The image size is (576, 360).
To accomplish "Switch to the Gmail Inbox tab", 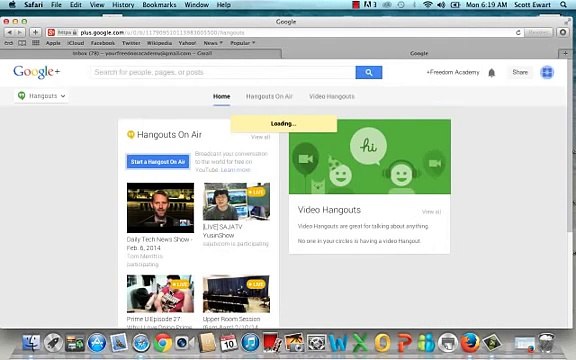I will tap(141, 53).
